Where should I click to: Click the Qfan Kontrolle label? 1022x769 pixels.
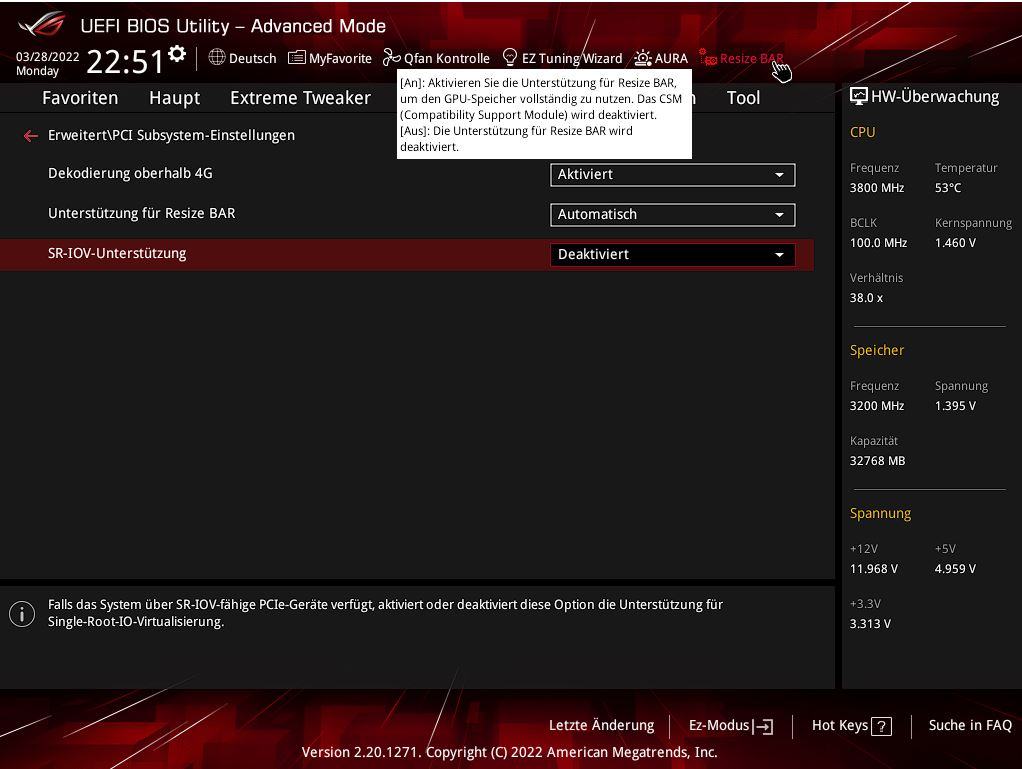tap(446, 59)
